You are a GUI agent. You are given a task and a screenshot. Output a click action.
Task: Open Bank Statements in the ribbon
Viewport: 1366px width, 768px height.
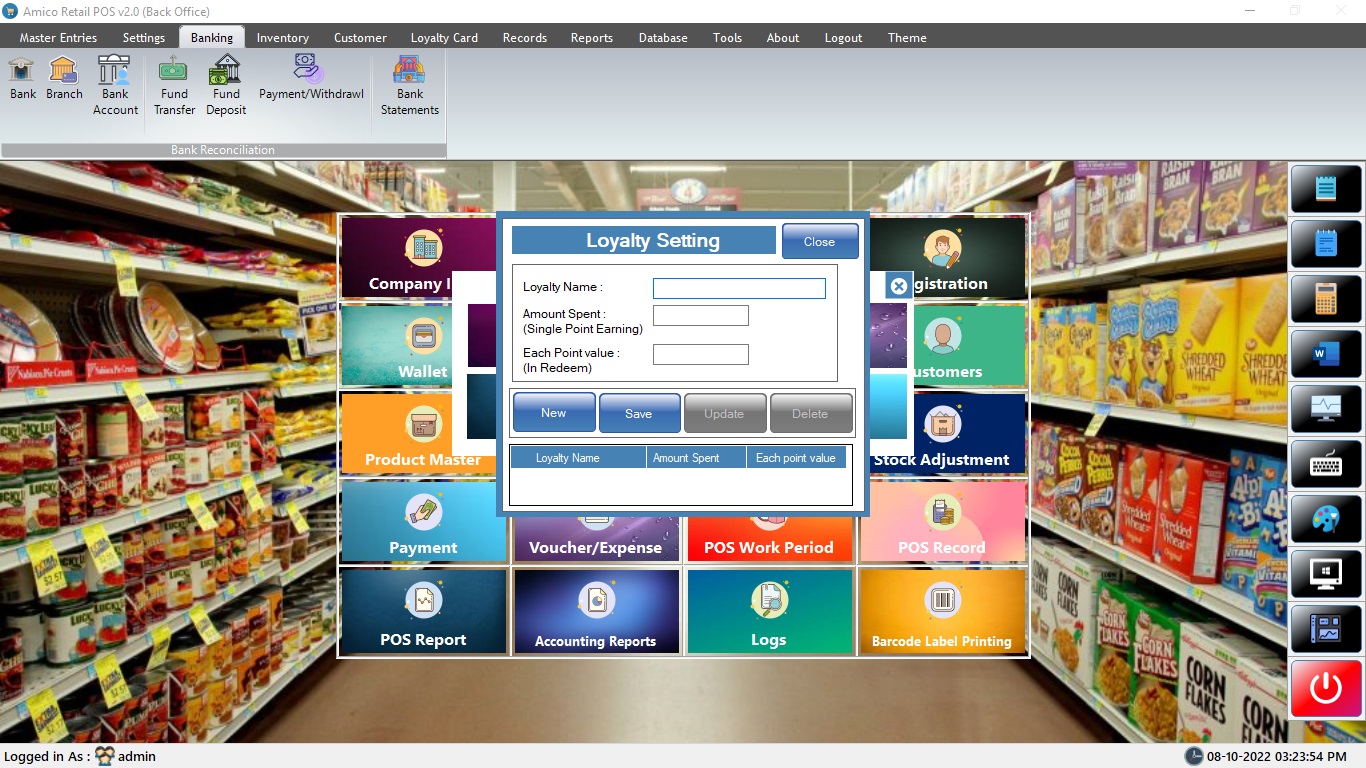tap(409, 84)
